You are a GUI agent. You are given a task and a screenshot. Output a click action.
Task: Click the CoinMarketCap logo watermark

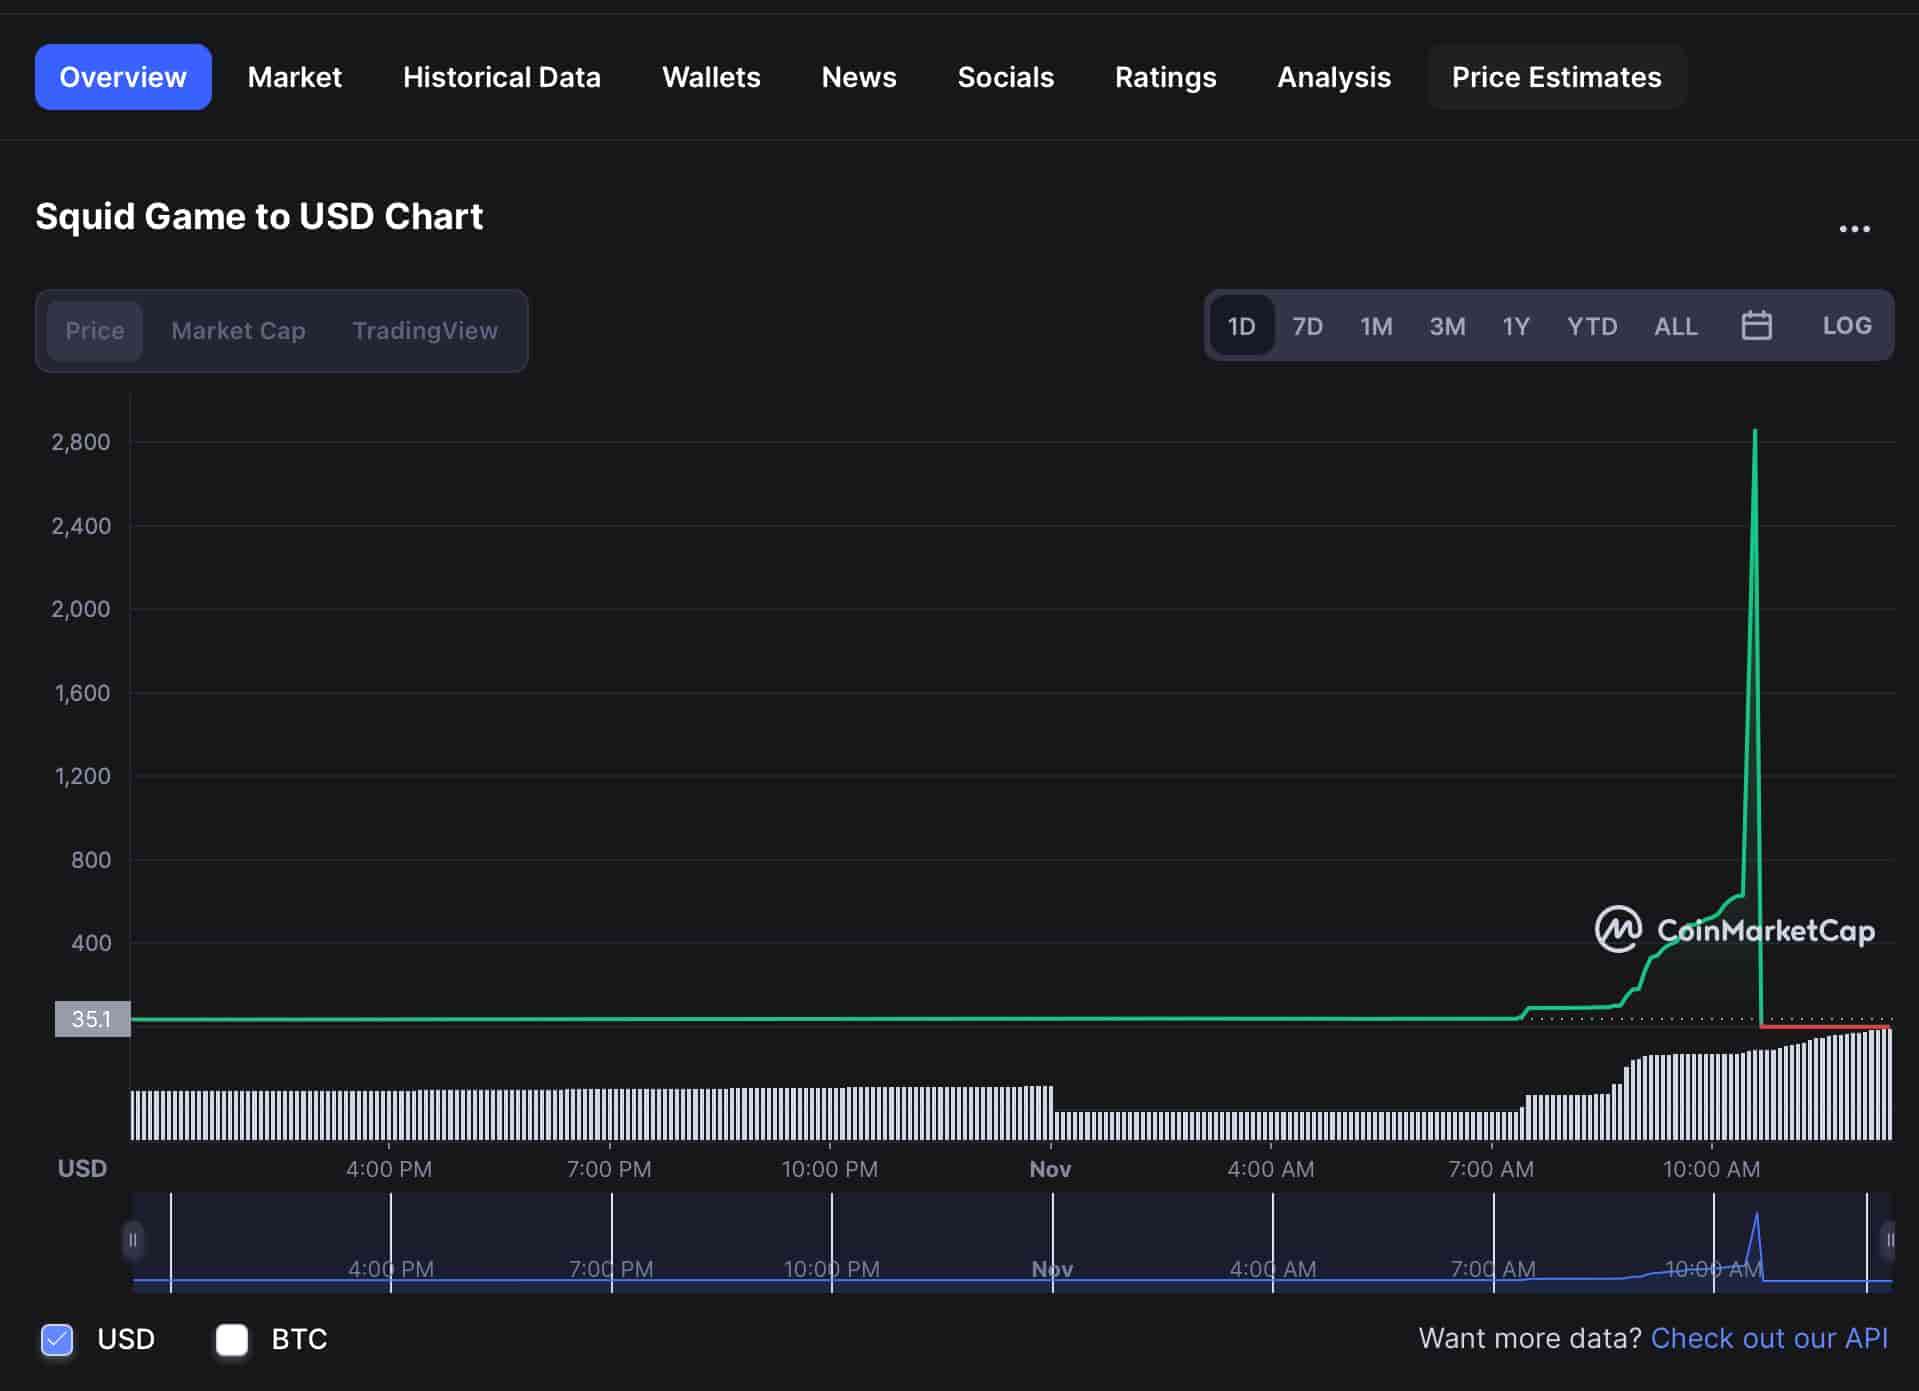(1735, 930)
